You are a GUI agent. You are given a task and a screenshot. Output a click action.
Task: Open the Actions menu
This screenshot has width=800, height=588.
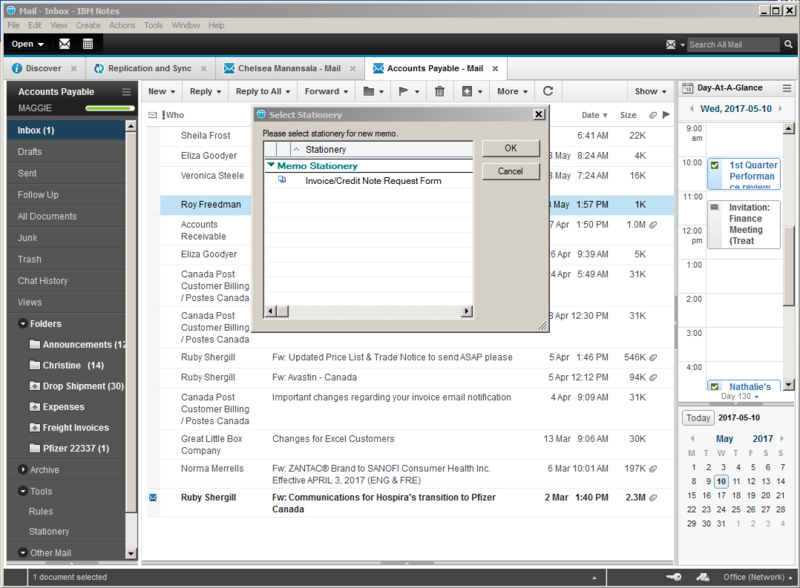122,25
